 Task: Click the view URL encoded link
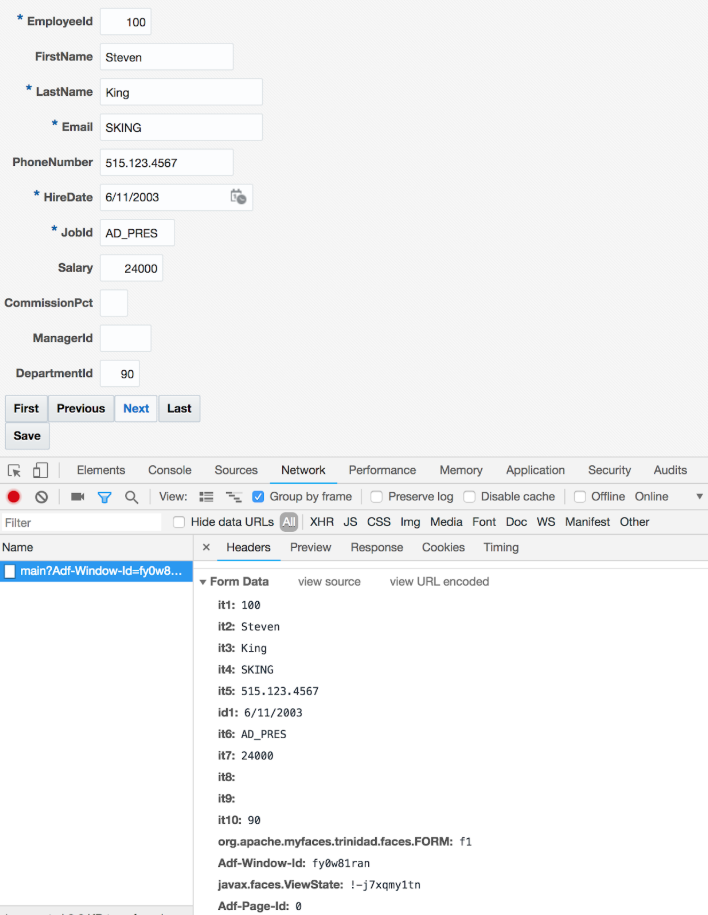[x=440, y=582]
